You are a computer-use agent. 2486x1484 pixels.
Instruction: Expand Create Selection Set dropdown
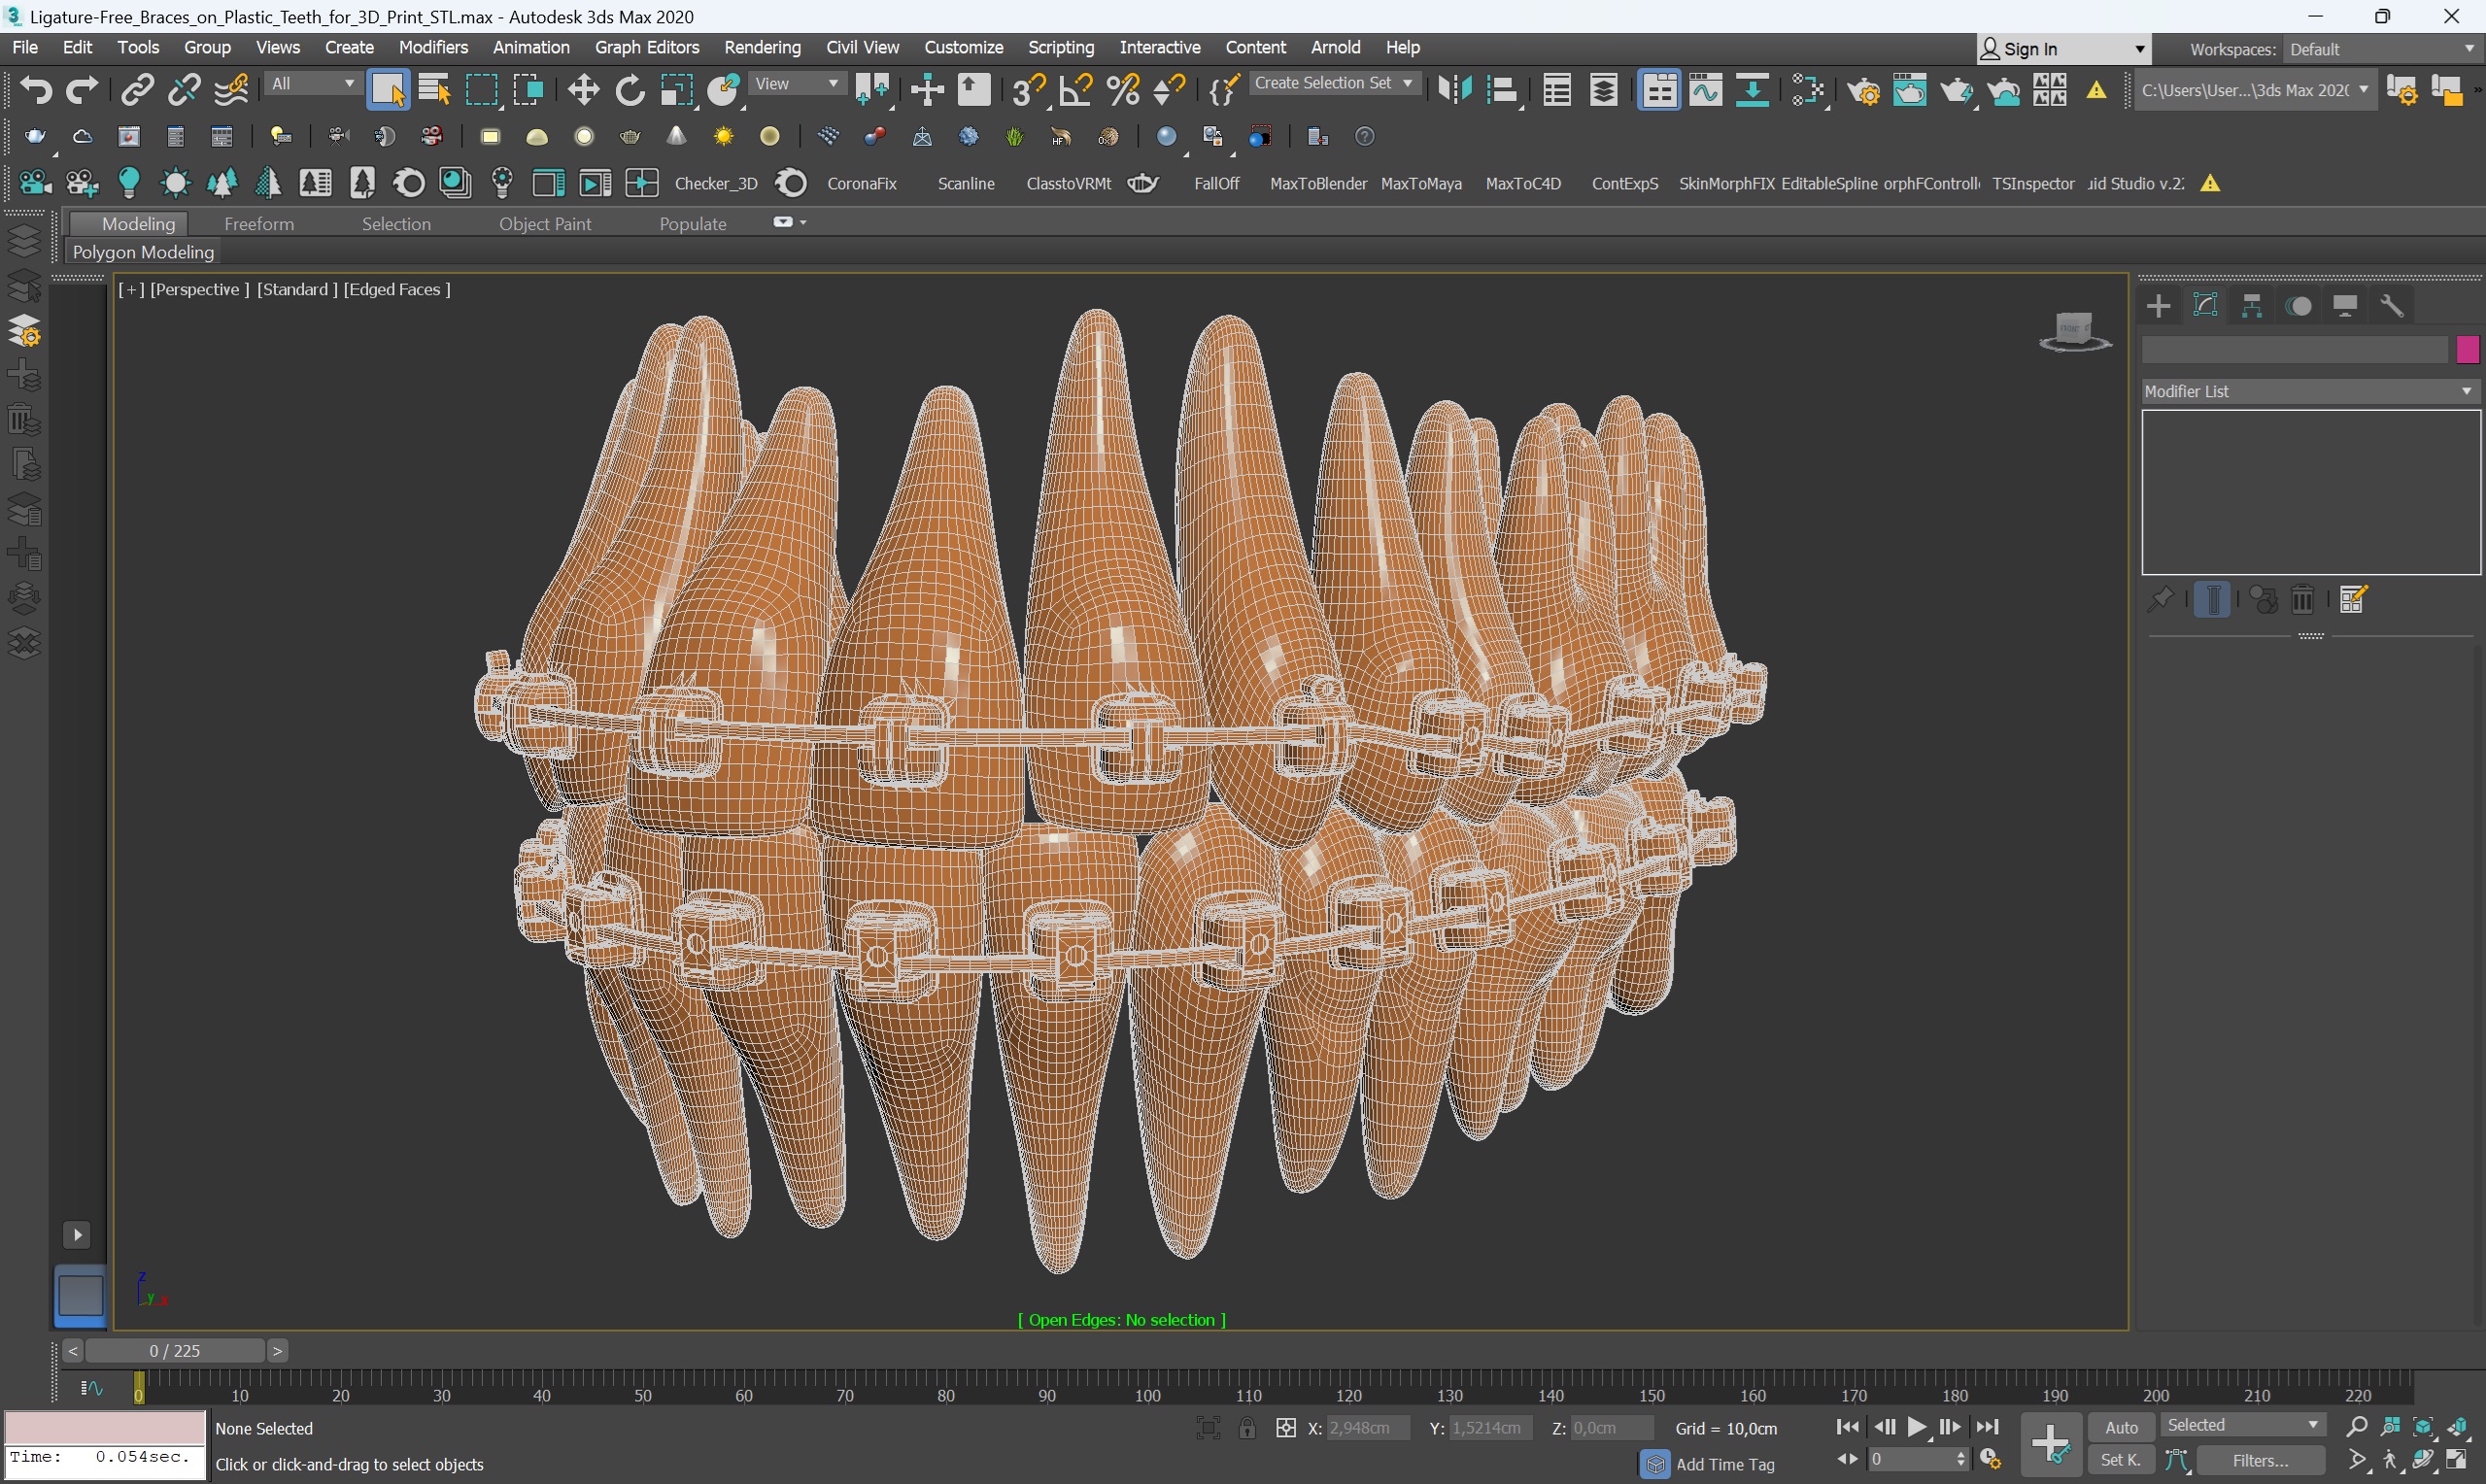1334,84
